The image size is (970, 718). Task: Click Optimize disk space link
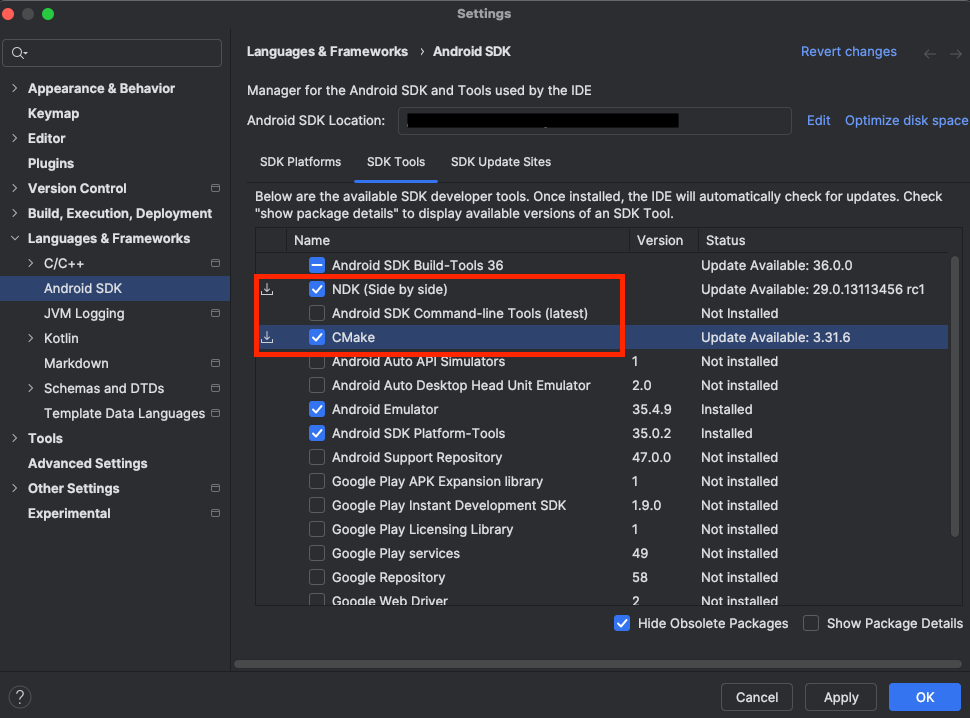click(906, 121)
